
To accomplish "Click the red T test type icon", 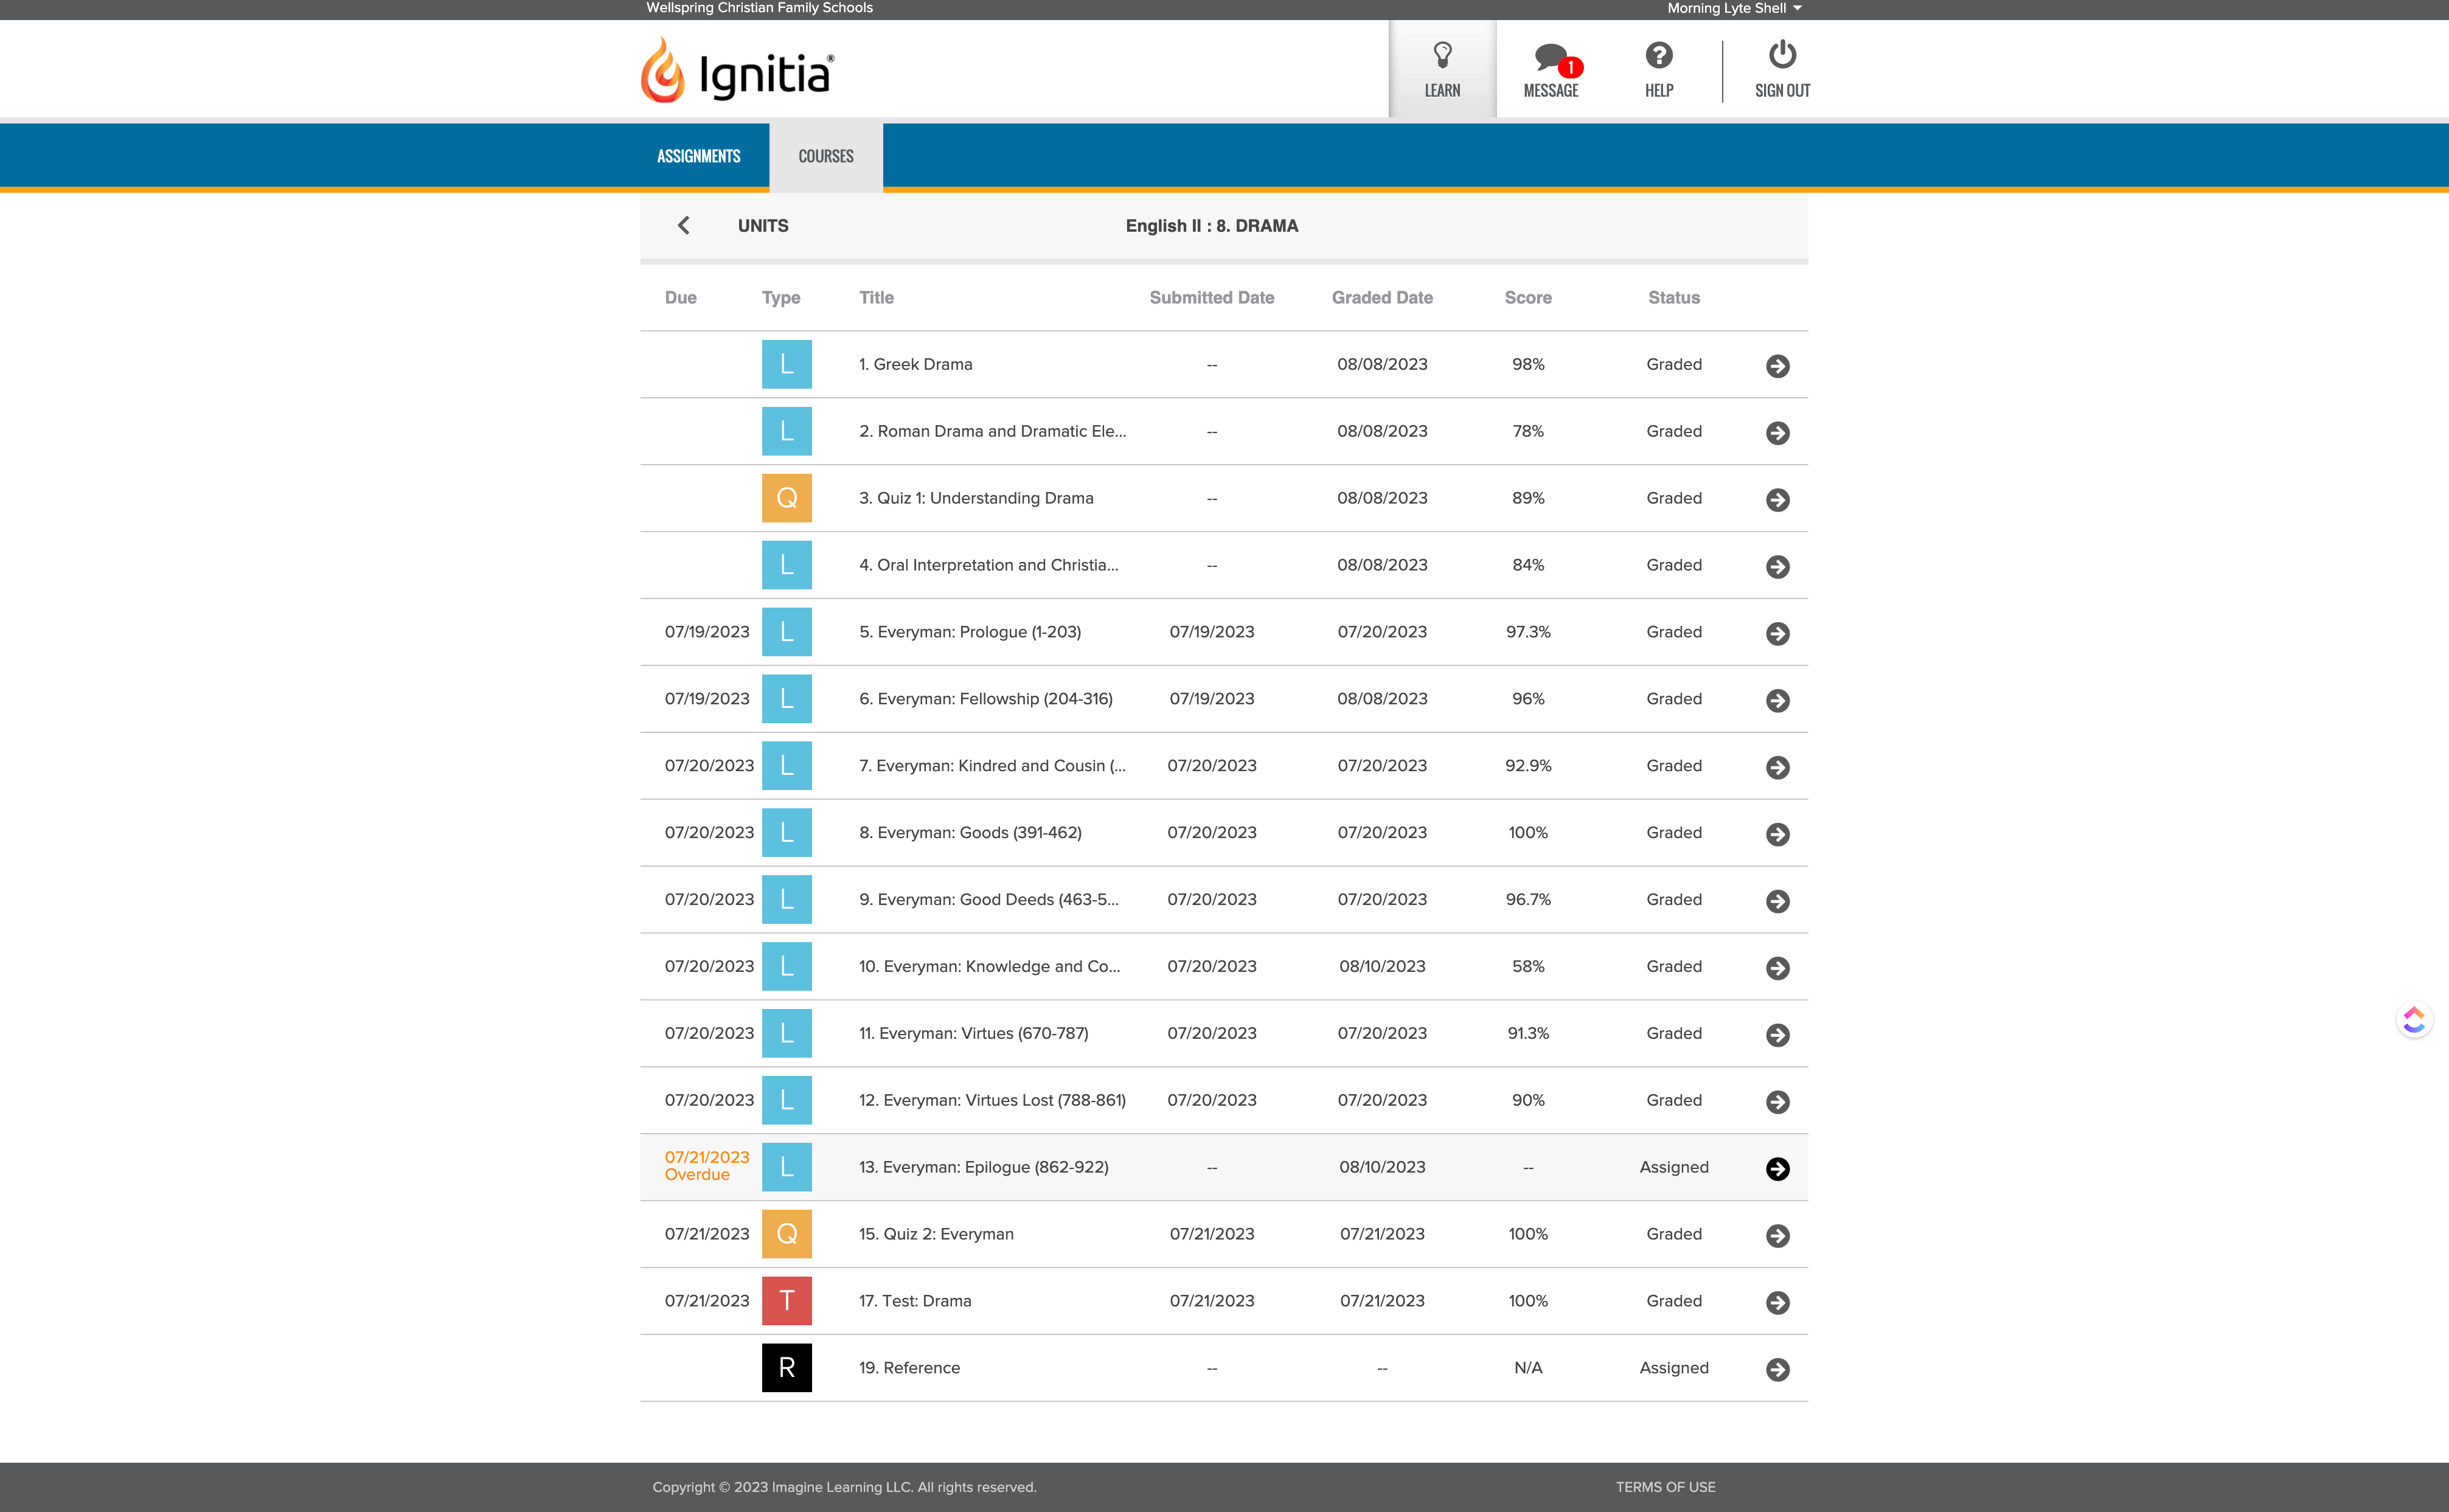I will pos(787,1301).
